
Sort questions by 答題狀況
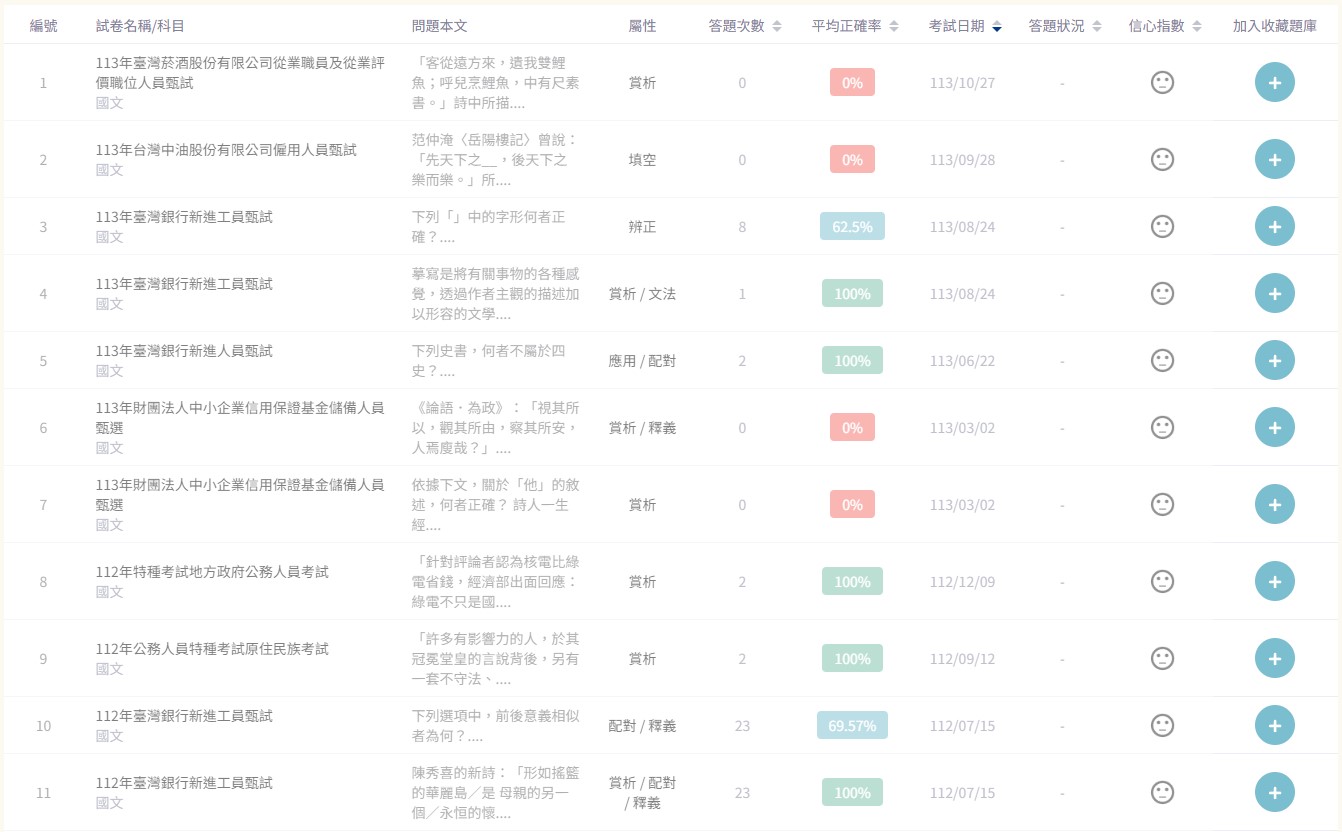pyautogui.click(x=1064, y=26)
